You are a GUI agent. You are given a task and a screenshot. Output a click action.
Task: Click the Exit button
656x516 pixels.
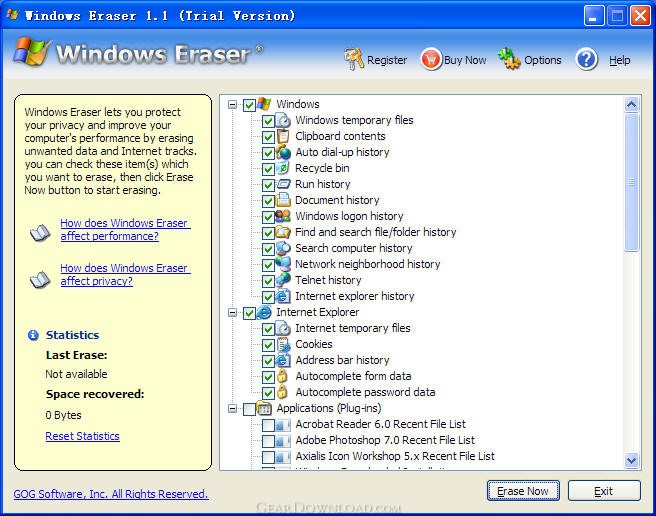[604, 491]
